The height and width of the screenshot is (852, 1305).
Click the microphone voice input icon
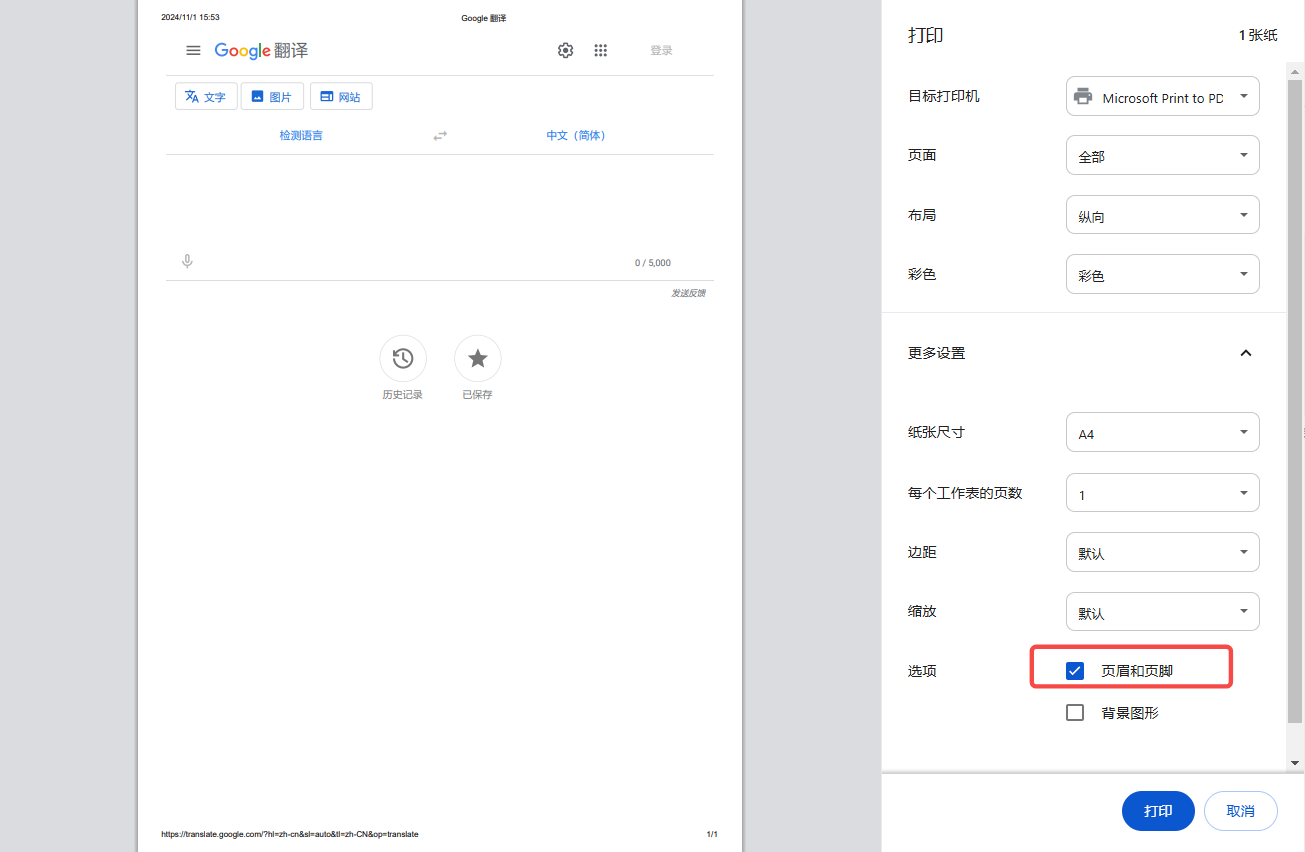click(187, 262)
